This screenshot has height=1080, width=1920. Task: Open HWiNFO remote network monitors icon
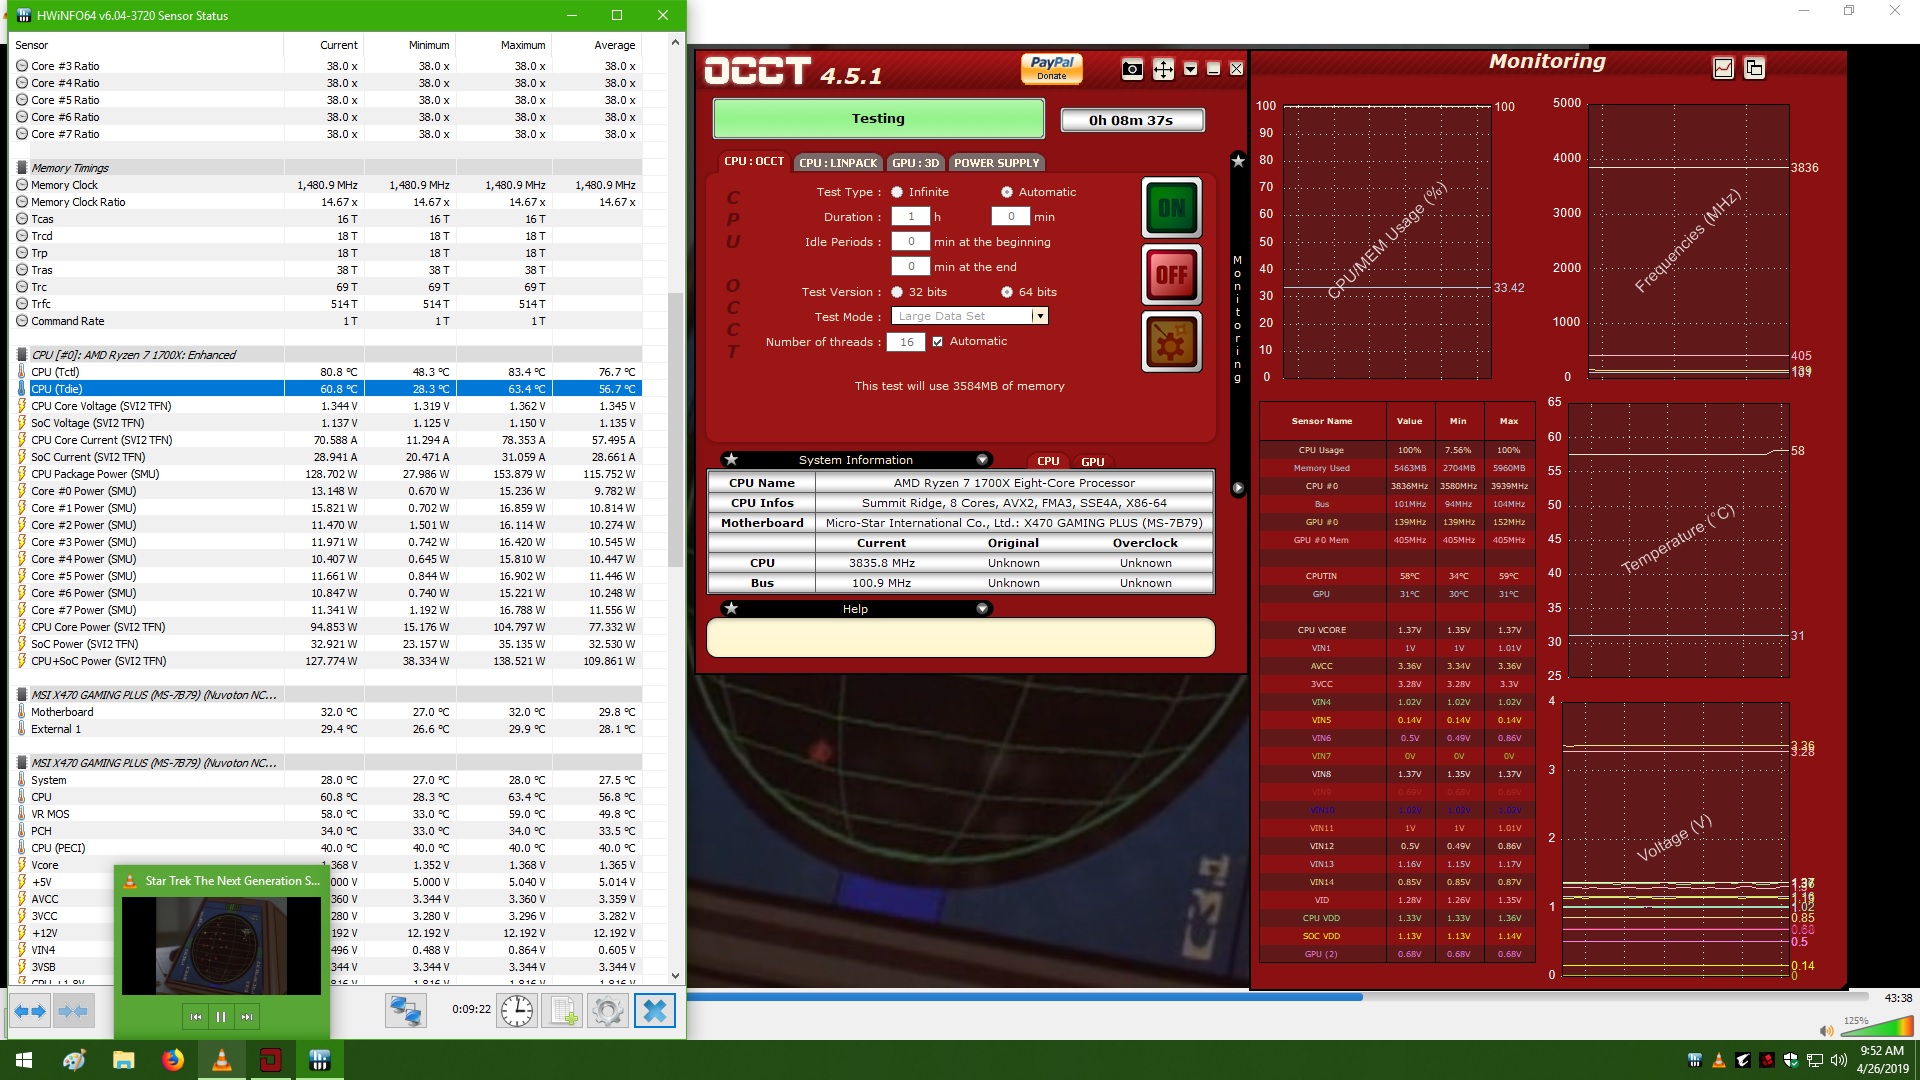coord(405,1011)
